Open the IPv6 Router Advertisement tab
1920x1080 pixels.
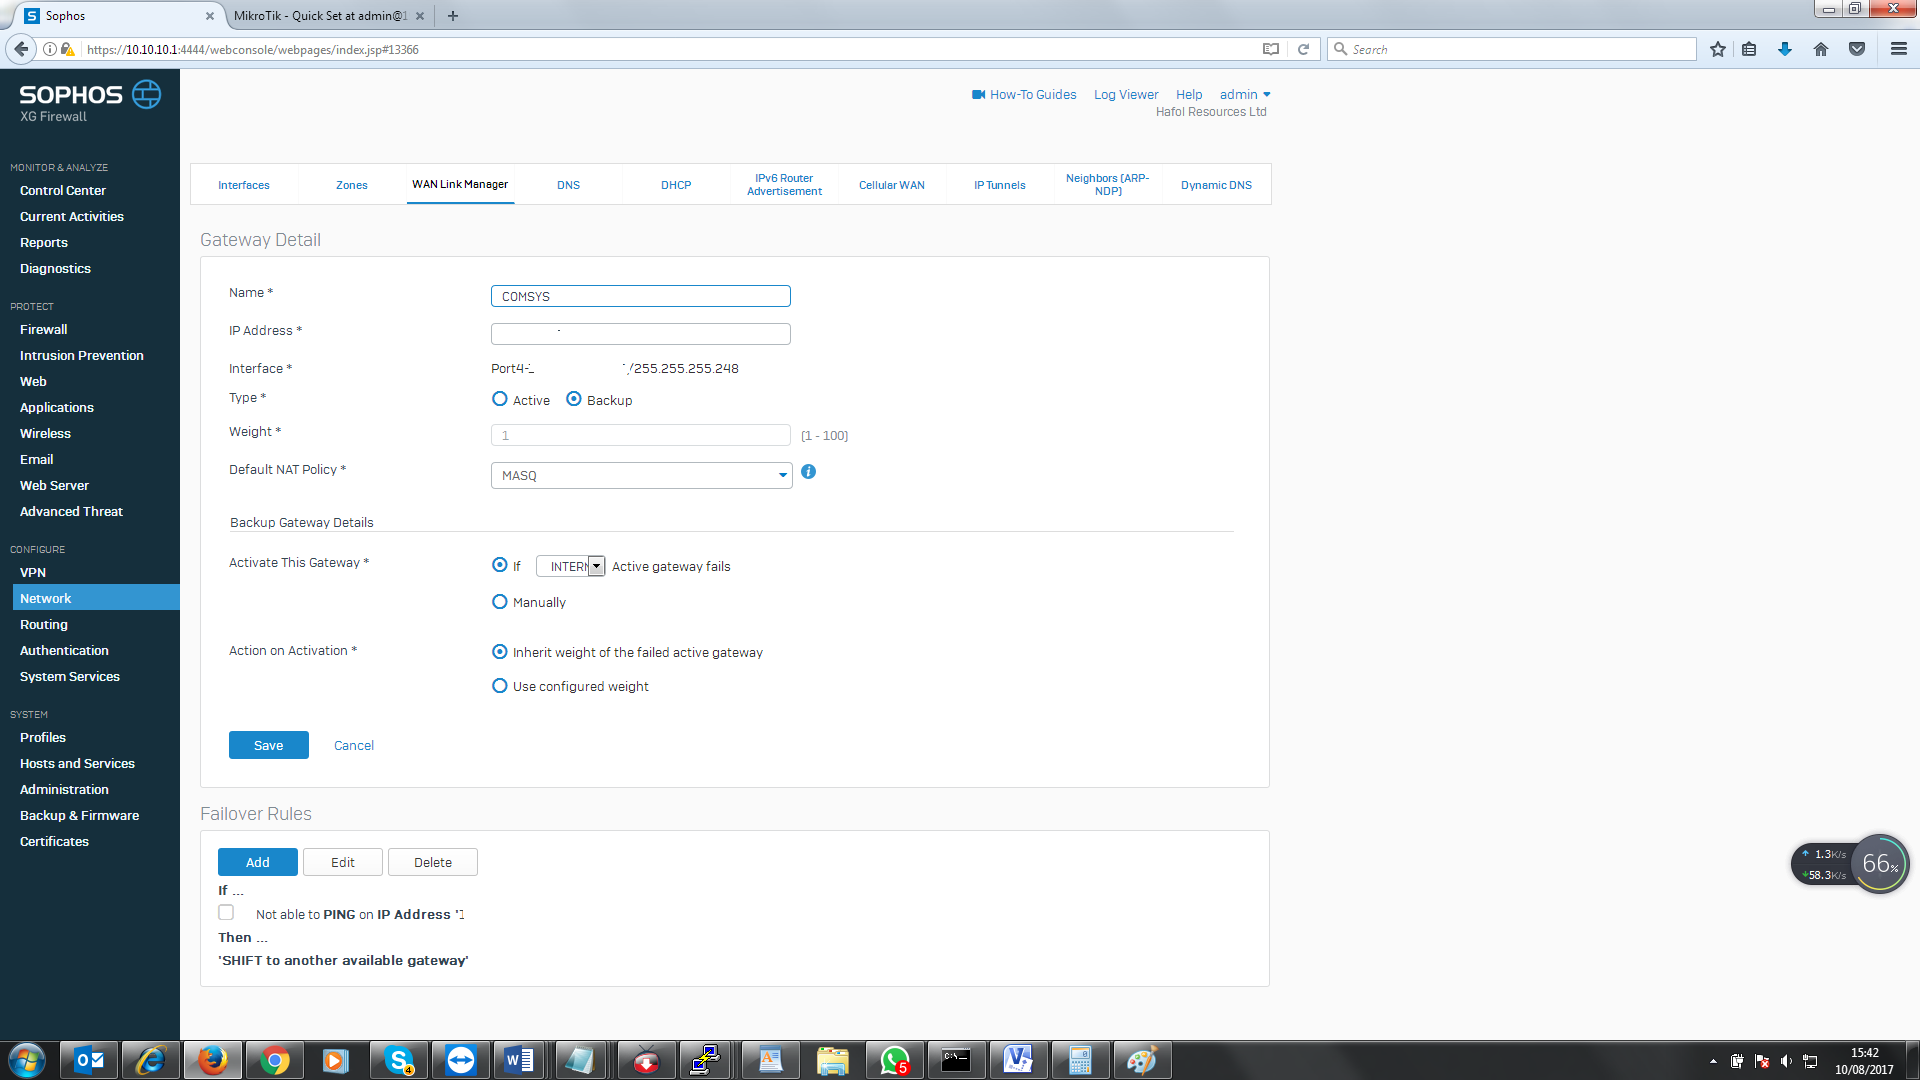tap(784, 185)
